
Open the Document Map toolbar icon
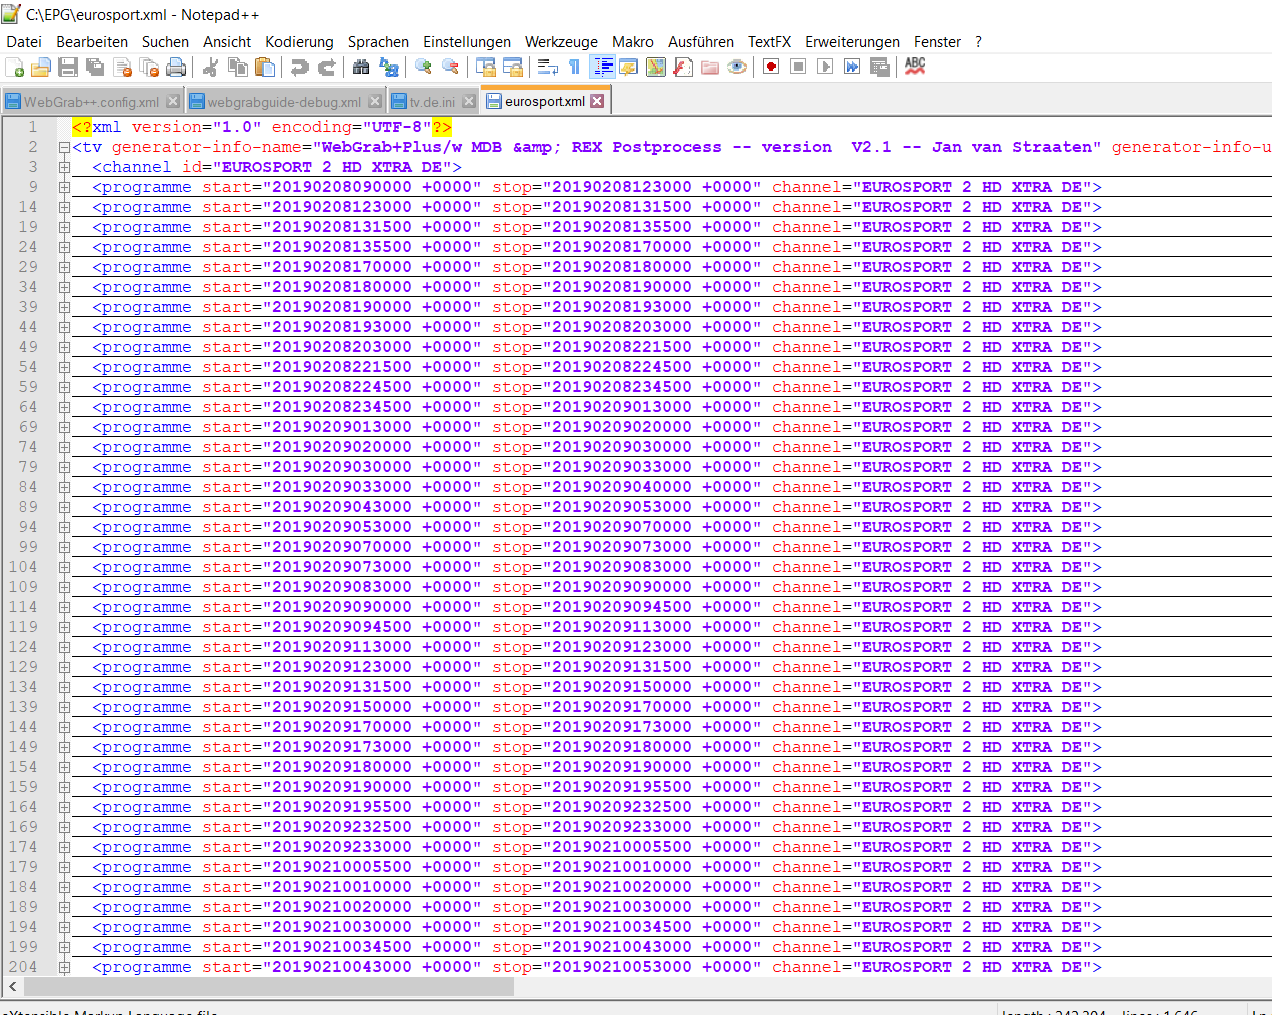point(656,67)
